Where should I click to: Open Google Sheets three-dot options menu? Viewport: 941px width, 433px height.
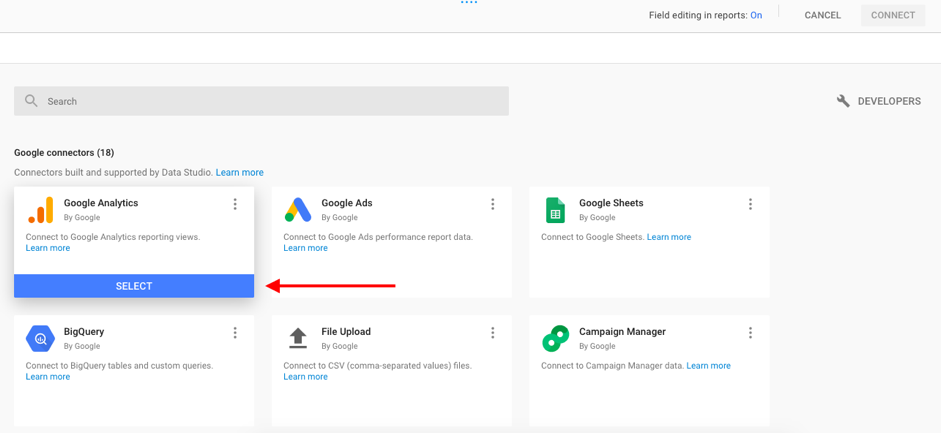pyautogui.click(x=750, y=204)
